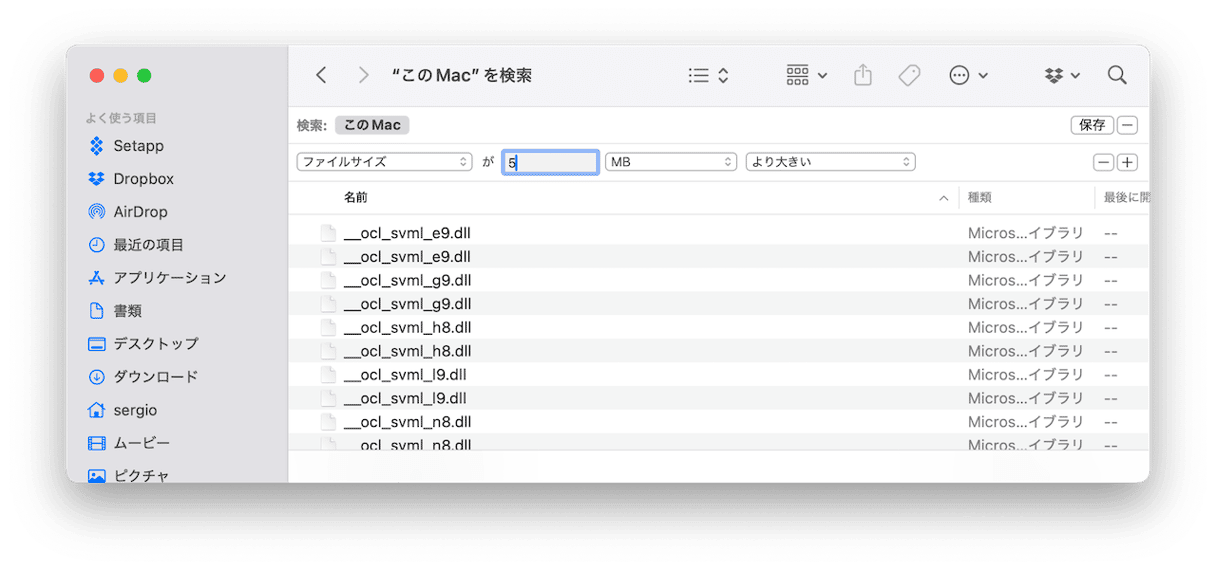Select アプリケーション in the sidebar
Screen dimensions: 1216x570
point(169,278)
